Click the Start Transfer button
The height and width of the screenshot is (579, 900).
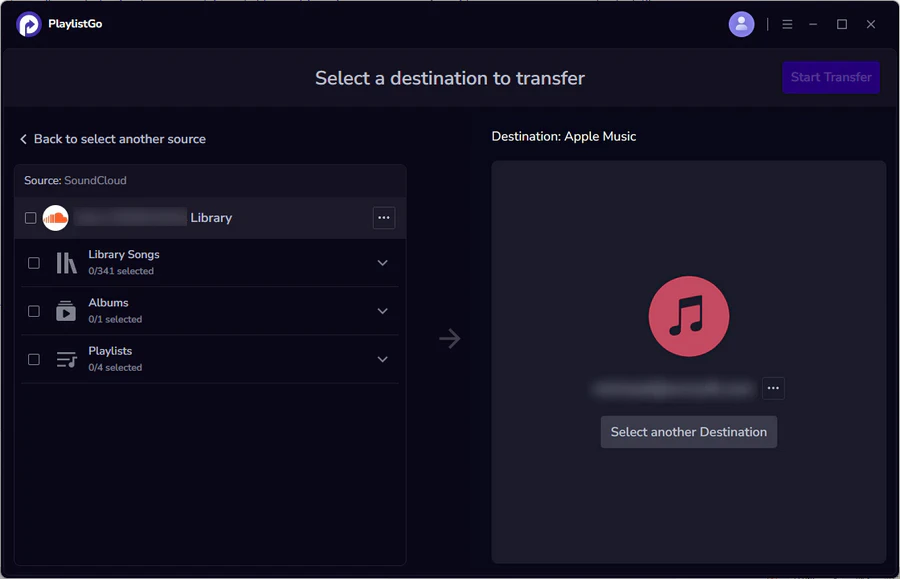[831, 77]
